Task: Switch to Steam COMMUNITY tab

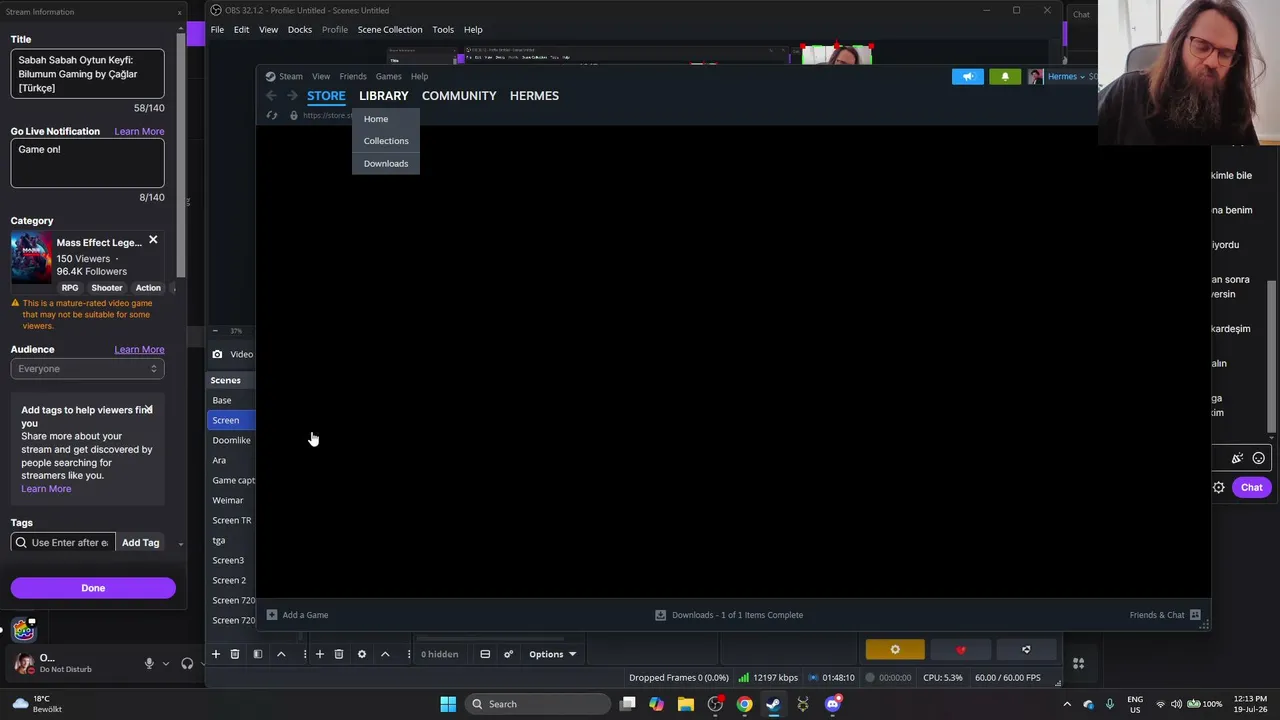Action: [459, 96]
